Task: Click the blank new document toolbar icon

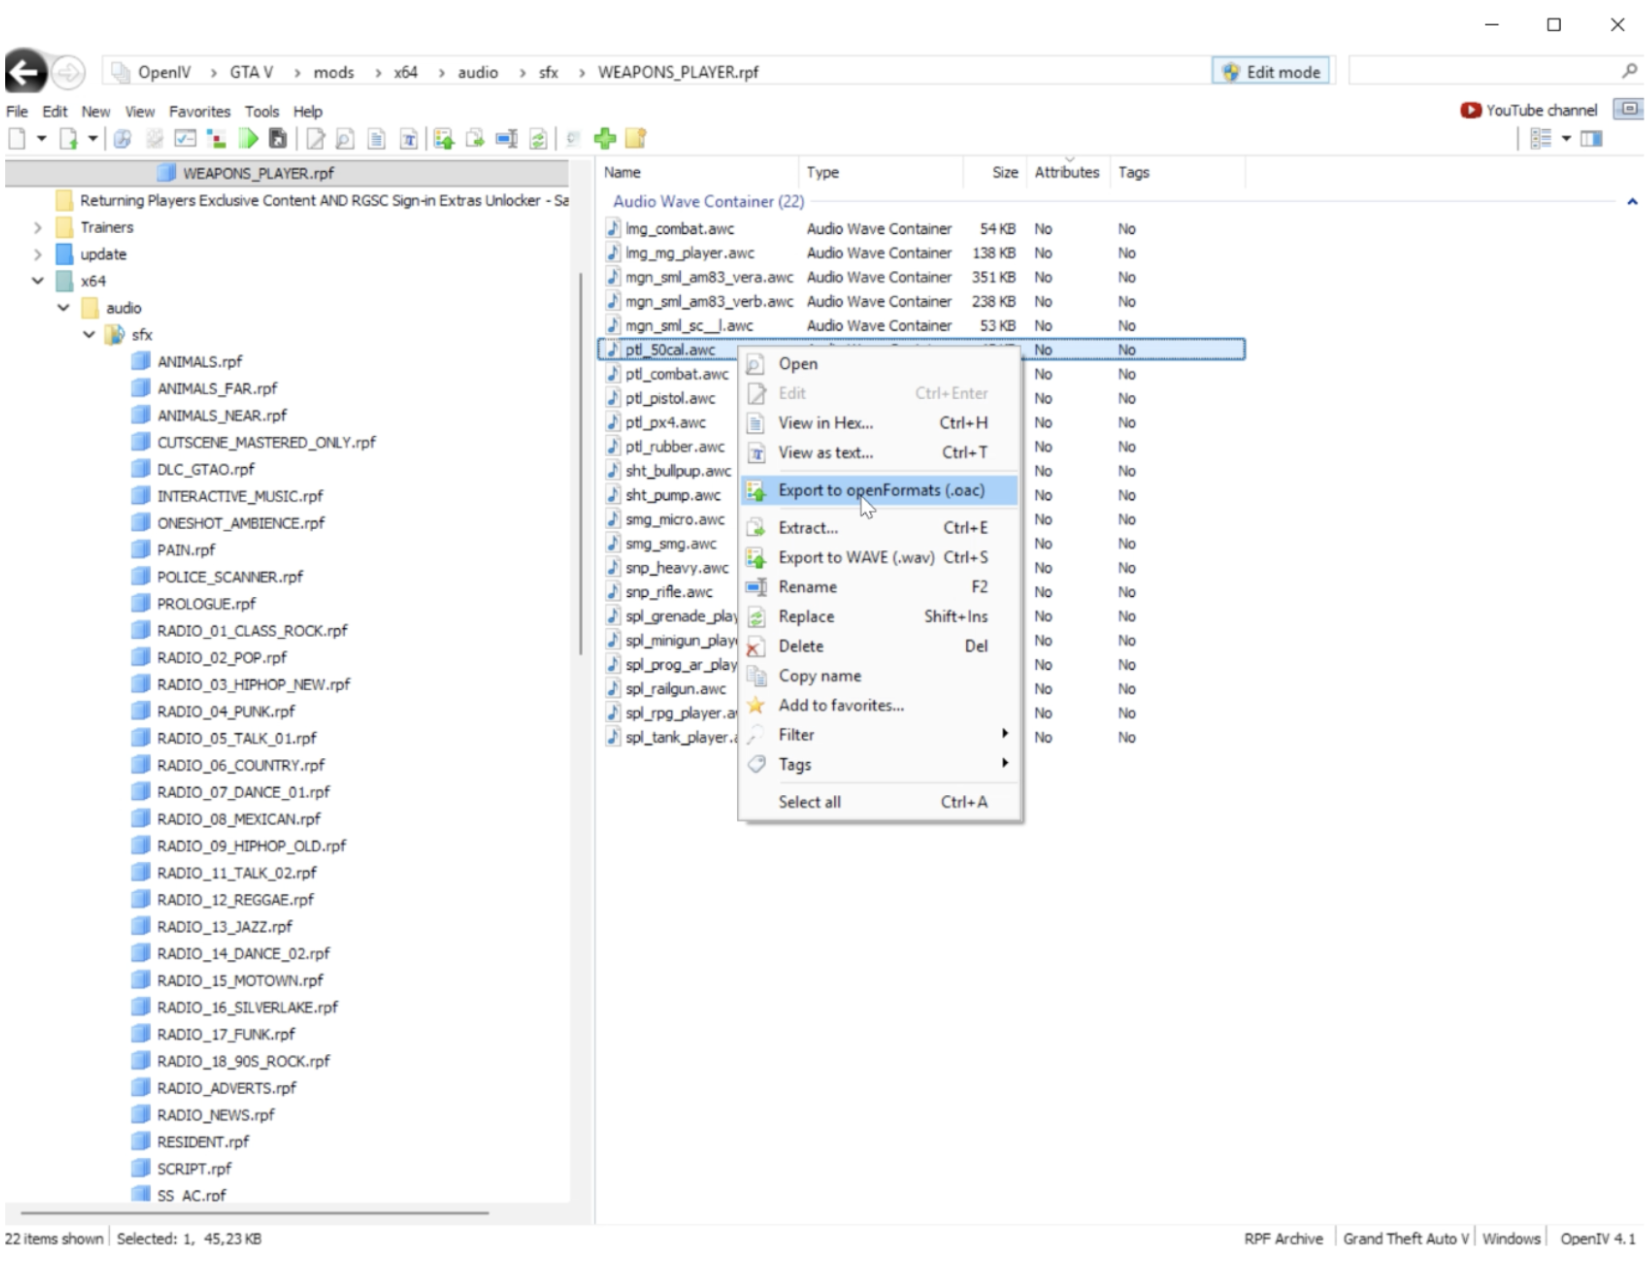Action: tap(17, 139)
